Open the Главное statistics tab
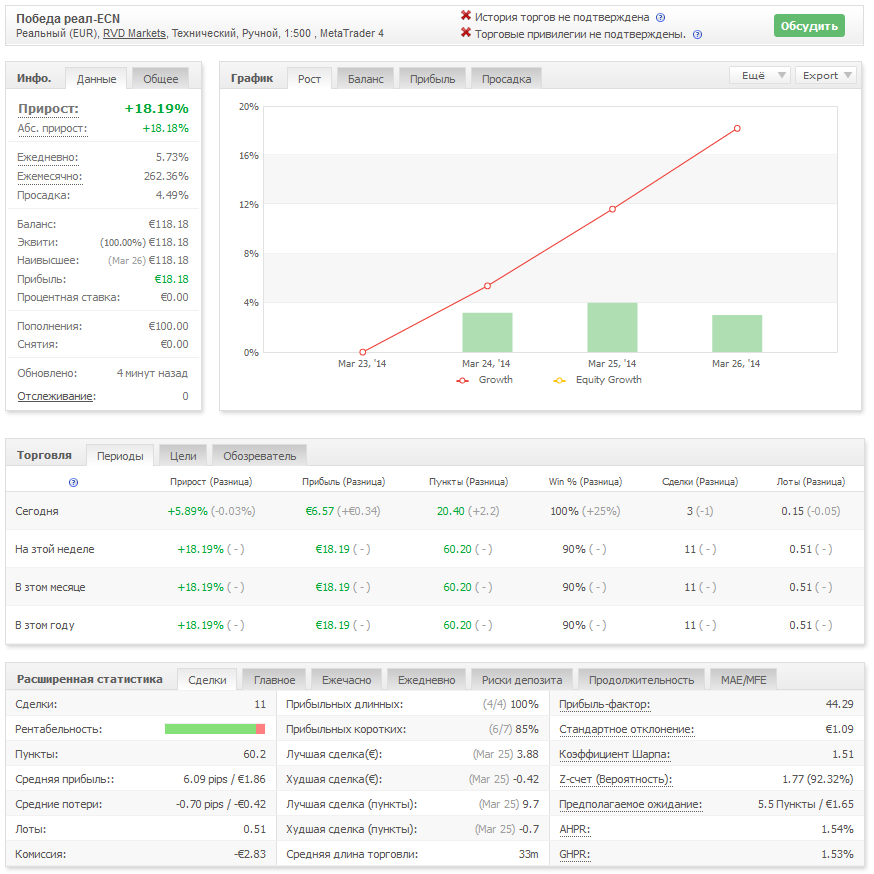Image resolution: width=874 pixels, height=874 pixels. (x=274, y=680)
